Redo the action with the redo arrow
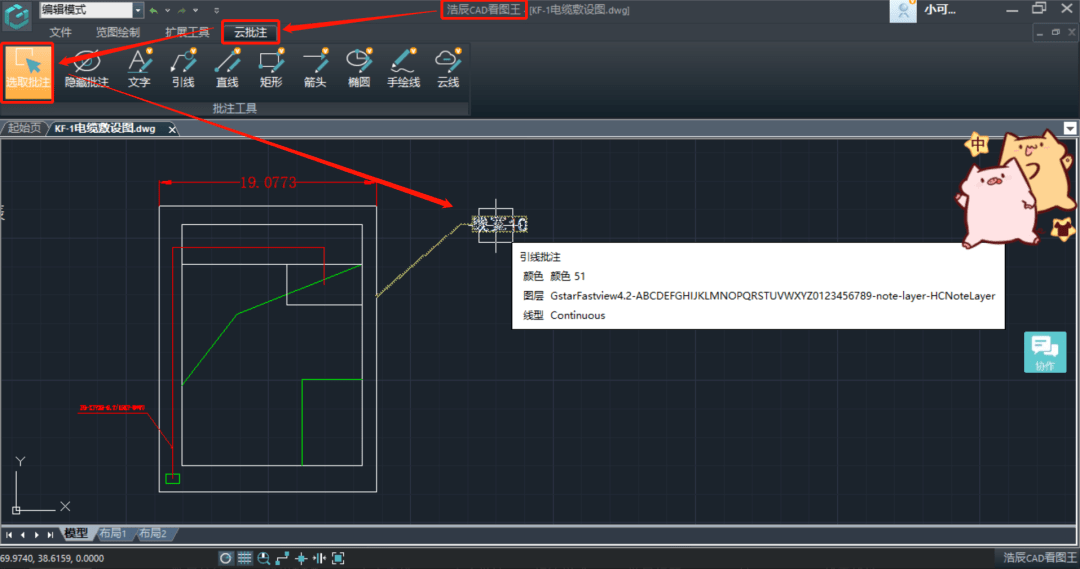The image size is (1080, 569). 182,10
